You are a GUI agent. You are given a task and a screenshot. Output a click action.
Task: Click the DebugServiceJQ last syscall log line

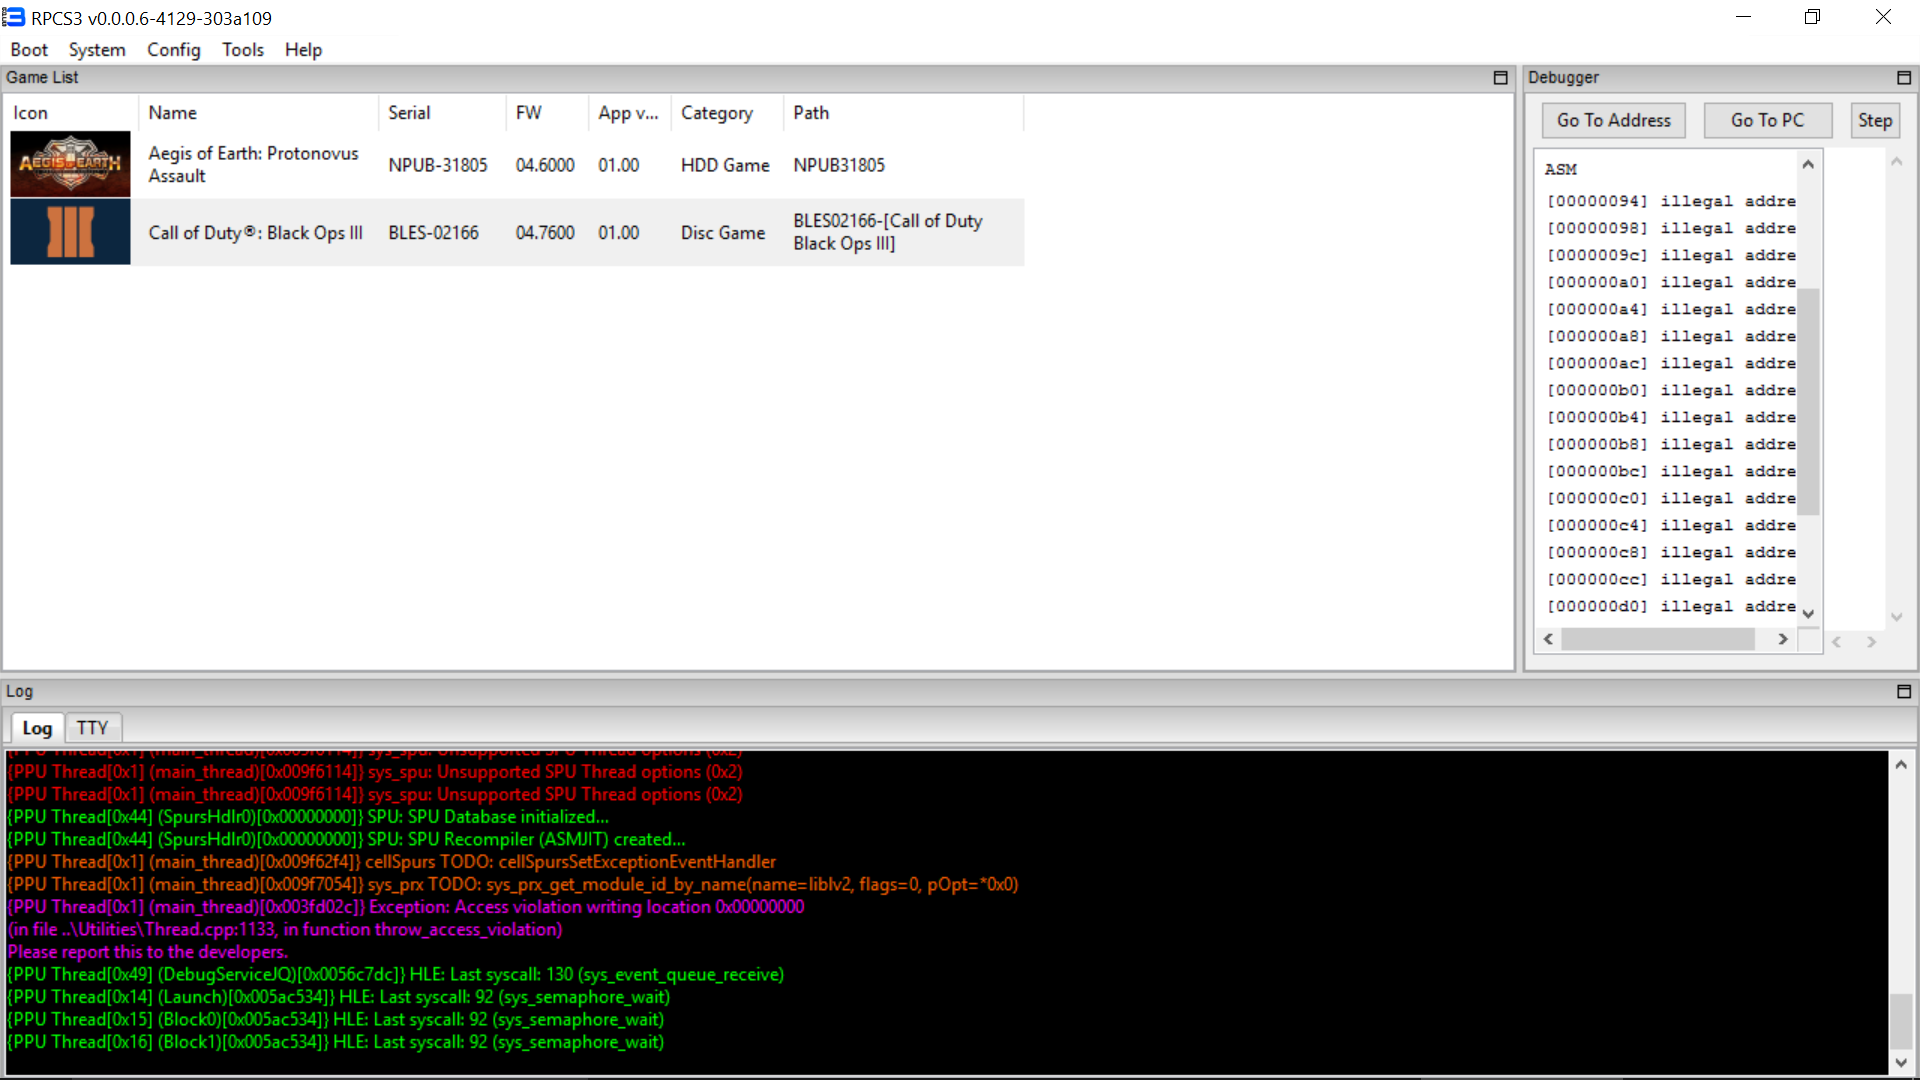[396, 975]
